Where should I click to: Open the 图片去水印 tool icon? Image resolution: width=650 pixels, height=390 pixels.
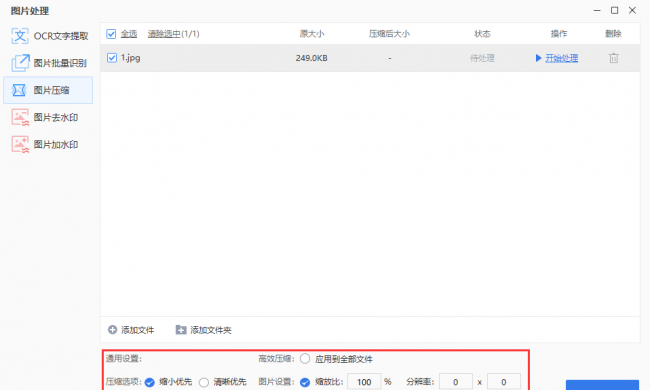click(x=20, y=117)
